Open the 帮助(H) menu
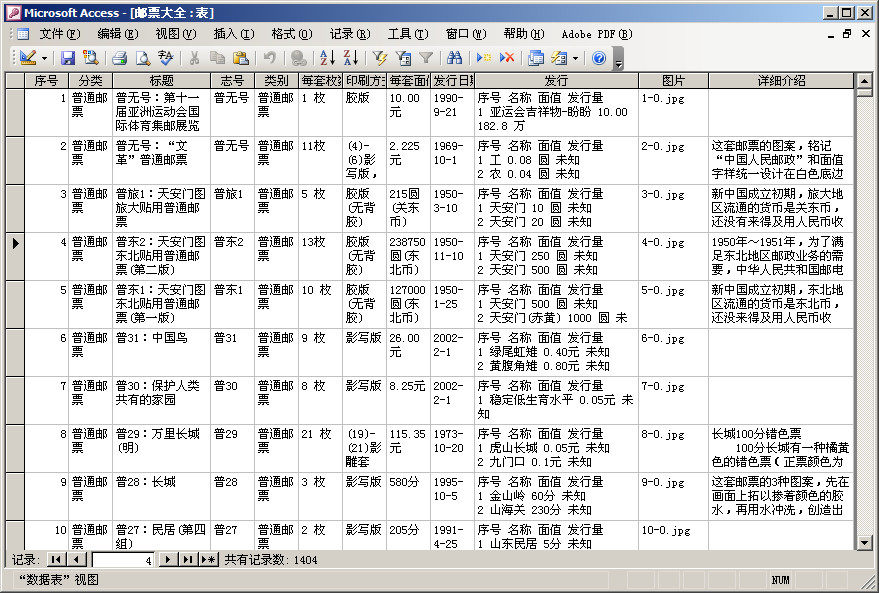 click(x=524, y=34)
